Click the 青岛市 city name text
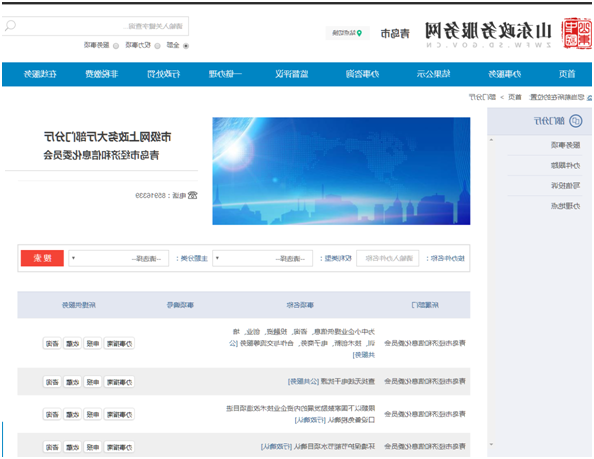Screen dimensions: 594x459 click(395, 34)
